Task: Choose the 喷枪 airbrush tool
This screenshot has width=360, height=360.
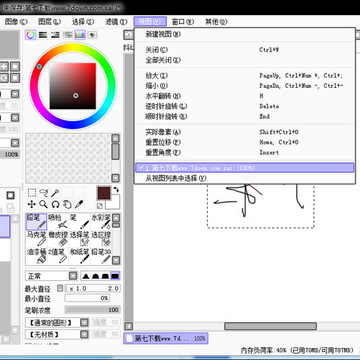Action: 58,222
